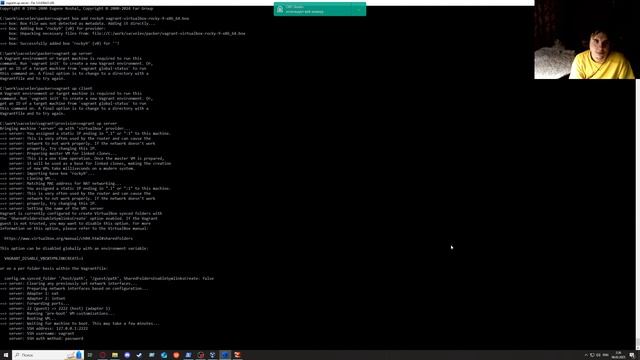Click the terminal vertical scrollbar
The height and width of the screenshot is (360, 640).
[x=638, y=214]
